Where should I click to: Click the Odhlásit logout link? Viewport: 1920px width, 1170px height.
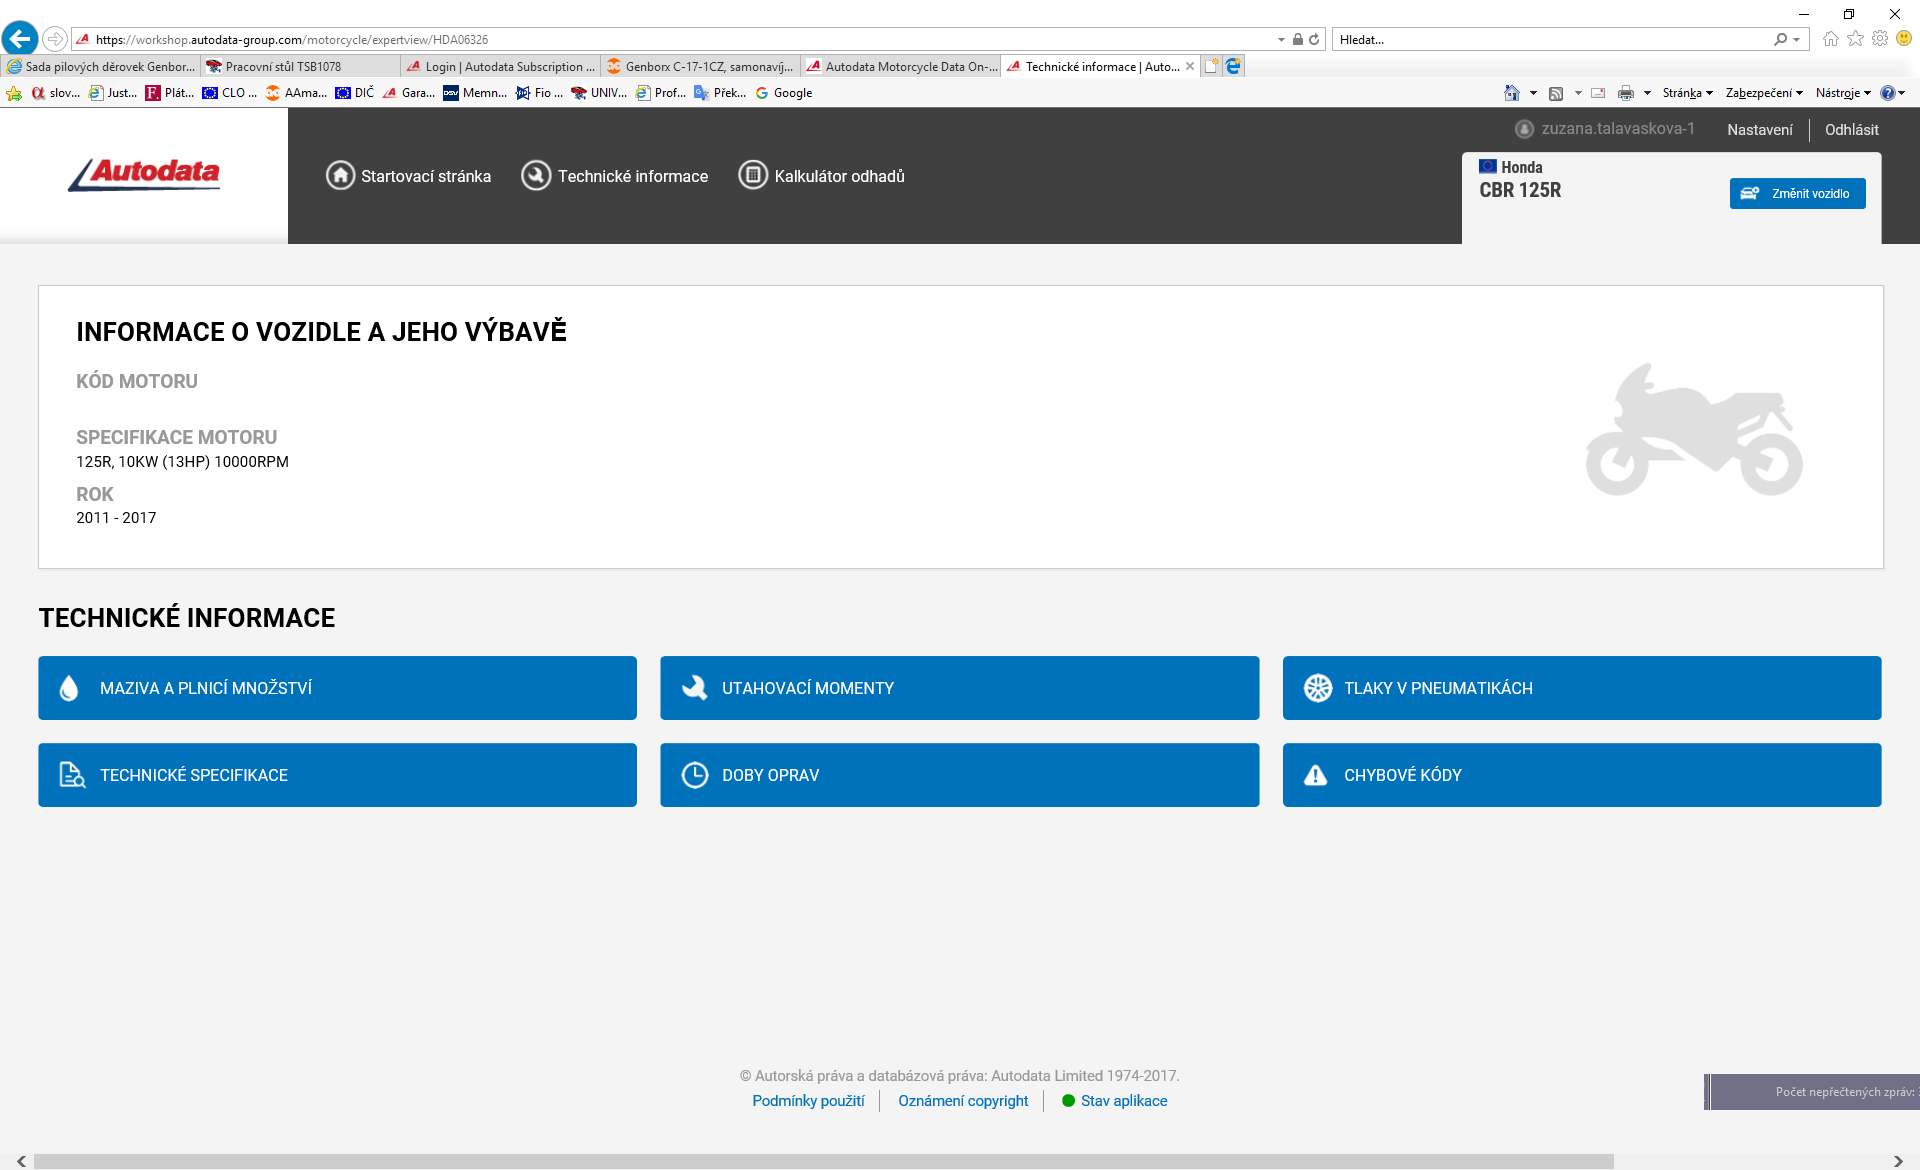pyautogui.click(x=1851, y=130)
